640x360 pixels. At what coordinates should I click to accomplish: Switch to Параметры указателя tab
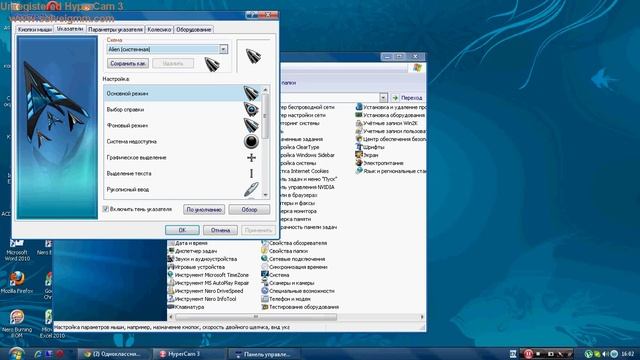[x=116, y=30]
